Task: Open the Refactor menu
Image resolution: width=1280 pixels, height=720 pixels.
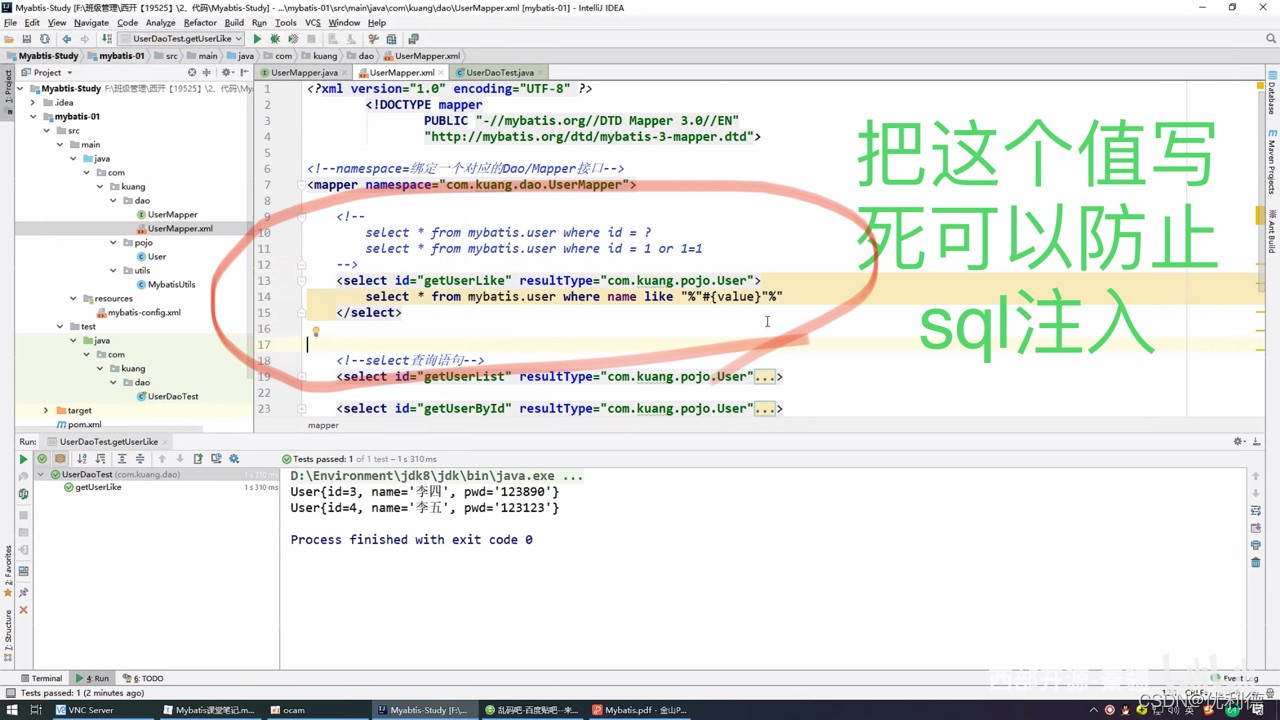Action: tap(200, 22)
